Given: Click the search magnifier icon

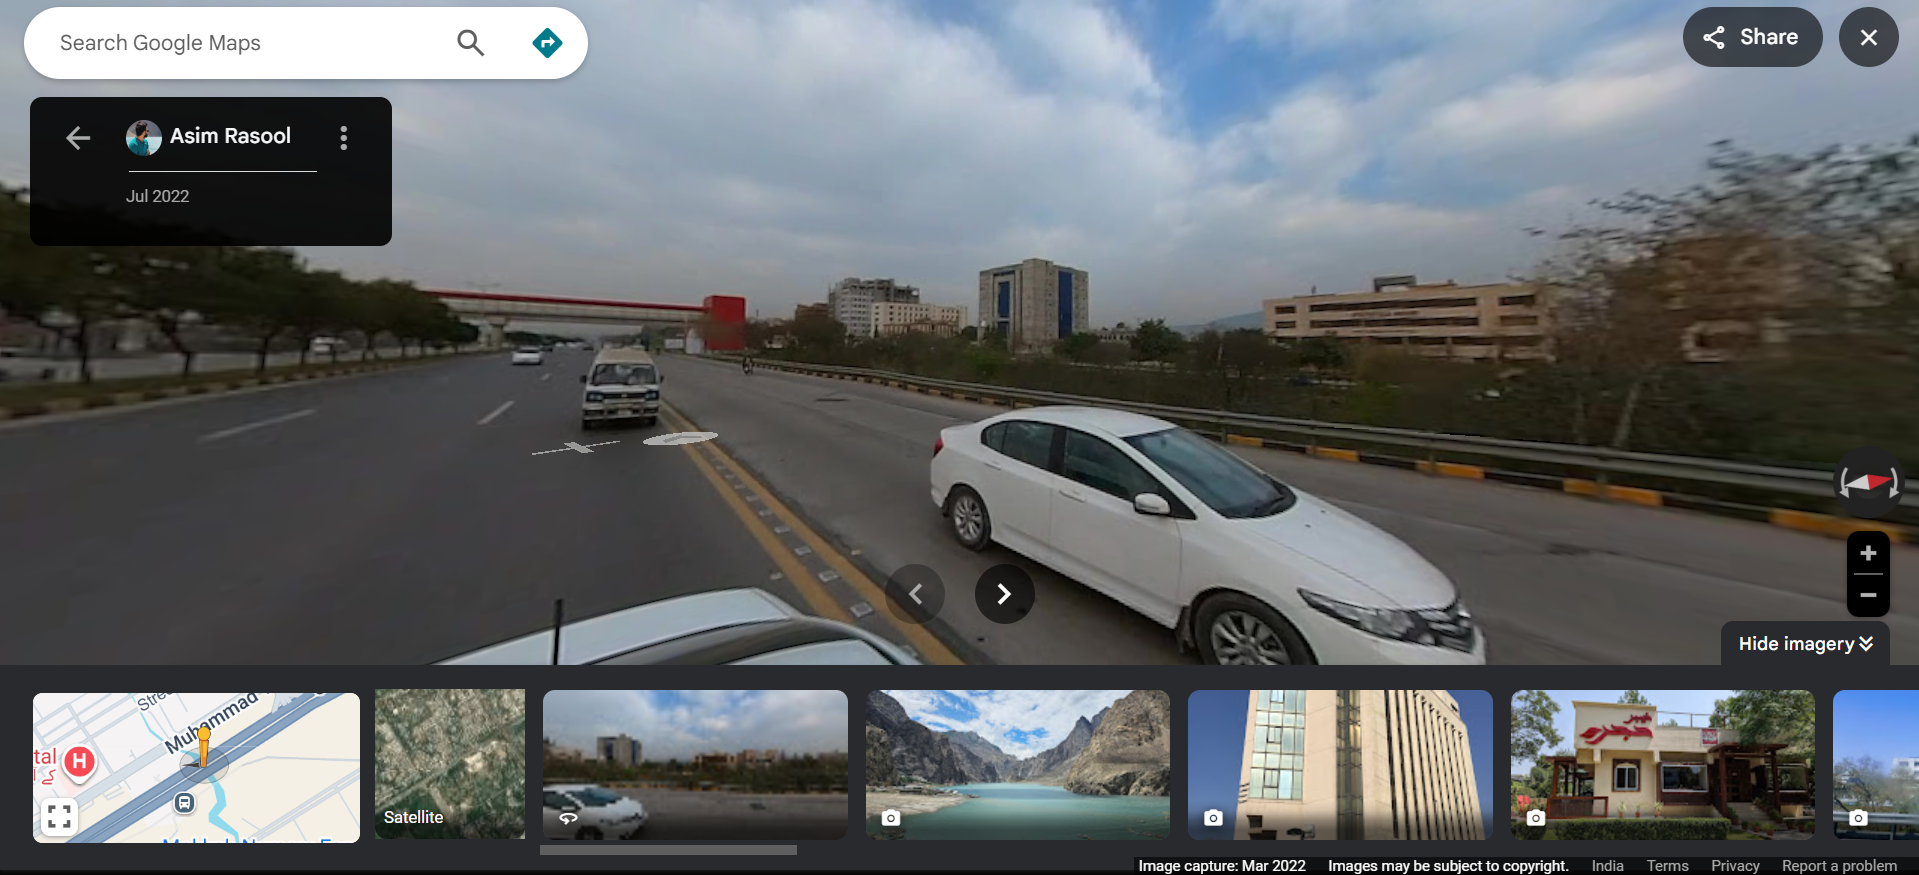Looking at the screenshot, I should click(470, 43).
